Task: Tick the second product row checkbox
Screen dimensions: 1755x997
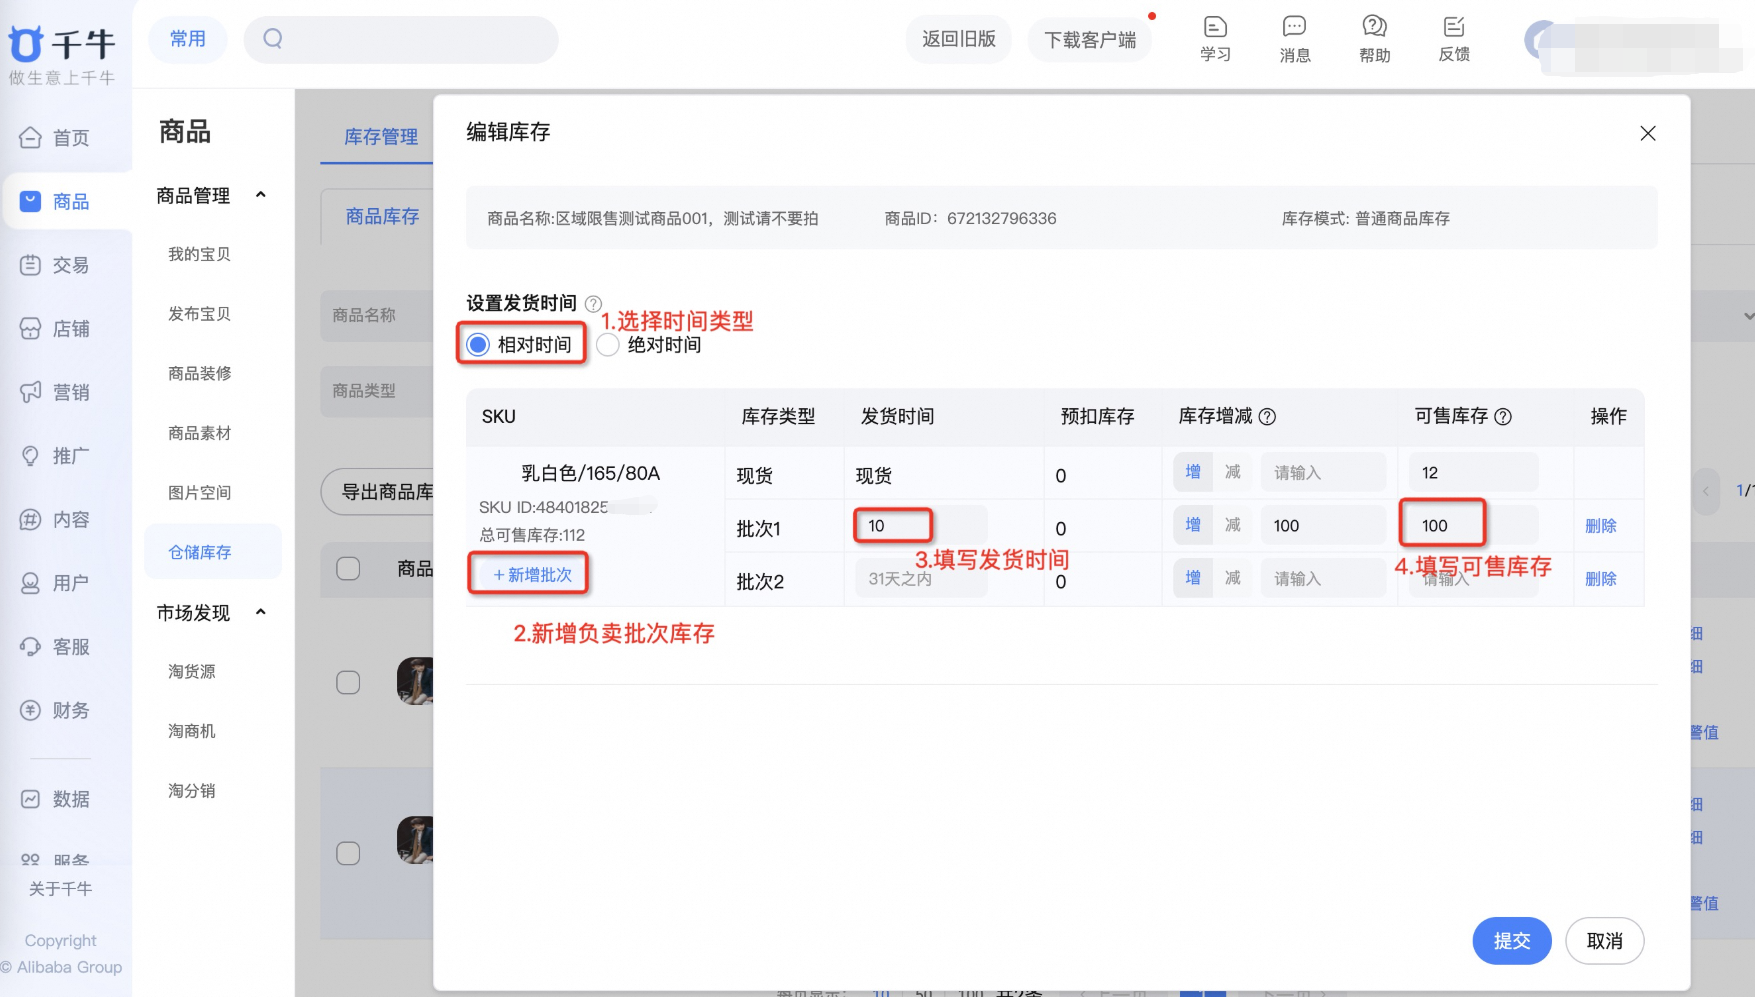Action: (348, 853)
